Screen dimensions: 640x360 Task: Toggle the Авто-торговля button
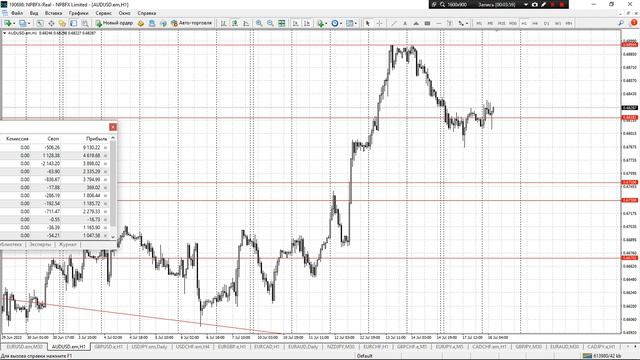(x=191, y=23)
